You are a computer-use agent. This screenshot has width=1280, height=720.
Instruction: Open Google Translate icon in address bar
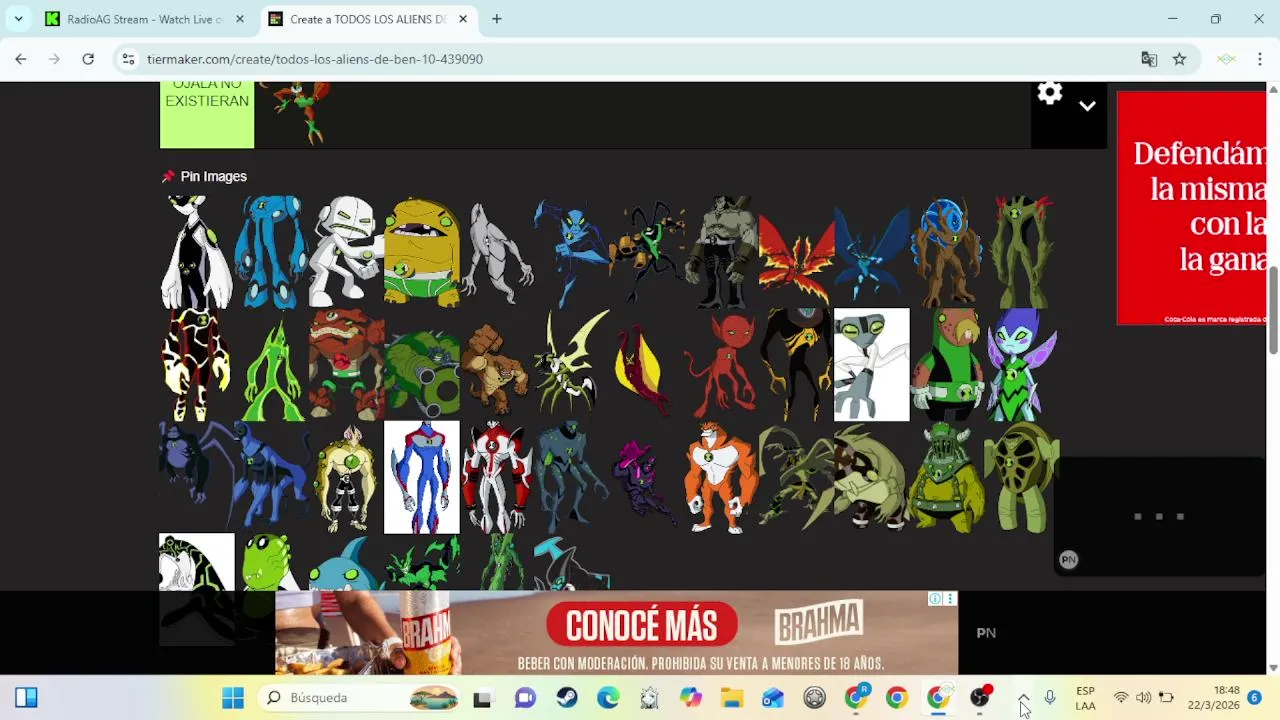pyautogui.click(x=1149, y=59)
